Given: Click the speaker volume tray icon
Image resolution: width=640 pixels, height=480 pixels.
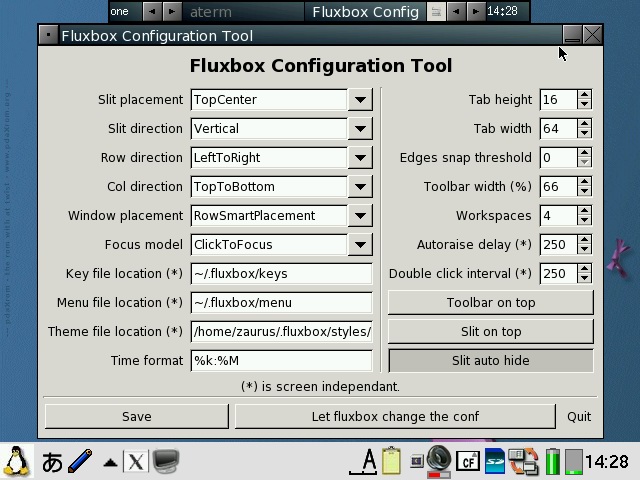Looking at the screenshot, I should pyautogui.click(x=438, y=460).
